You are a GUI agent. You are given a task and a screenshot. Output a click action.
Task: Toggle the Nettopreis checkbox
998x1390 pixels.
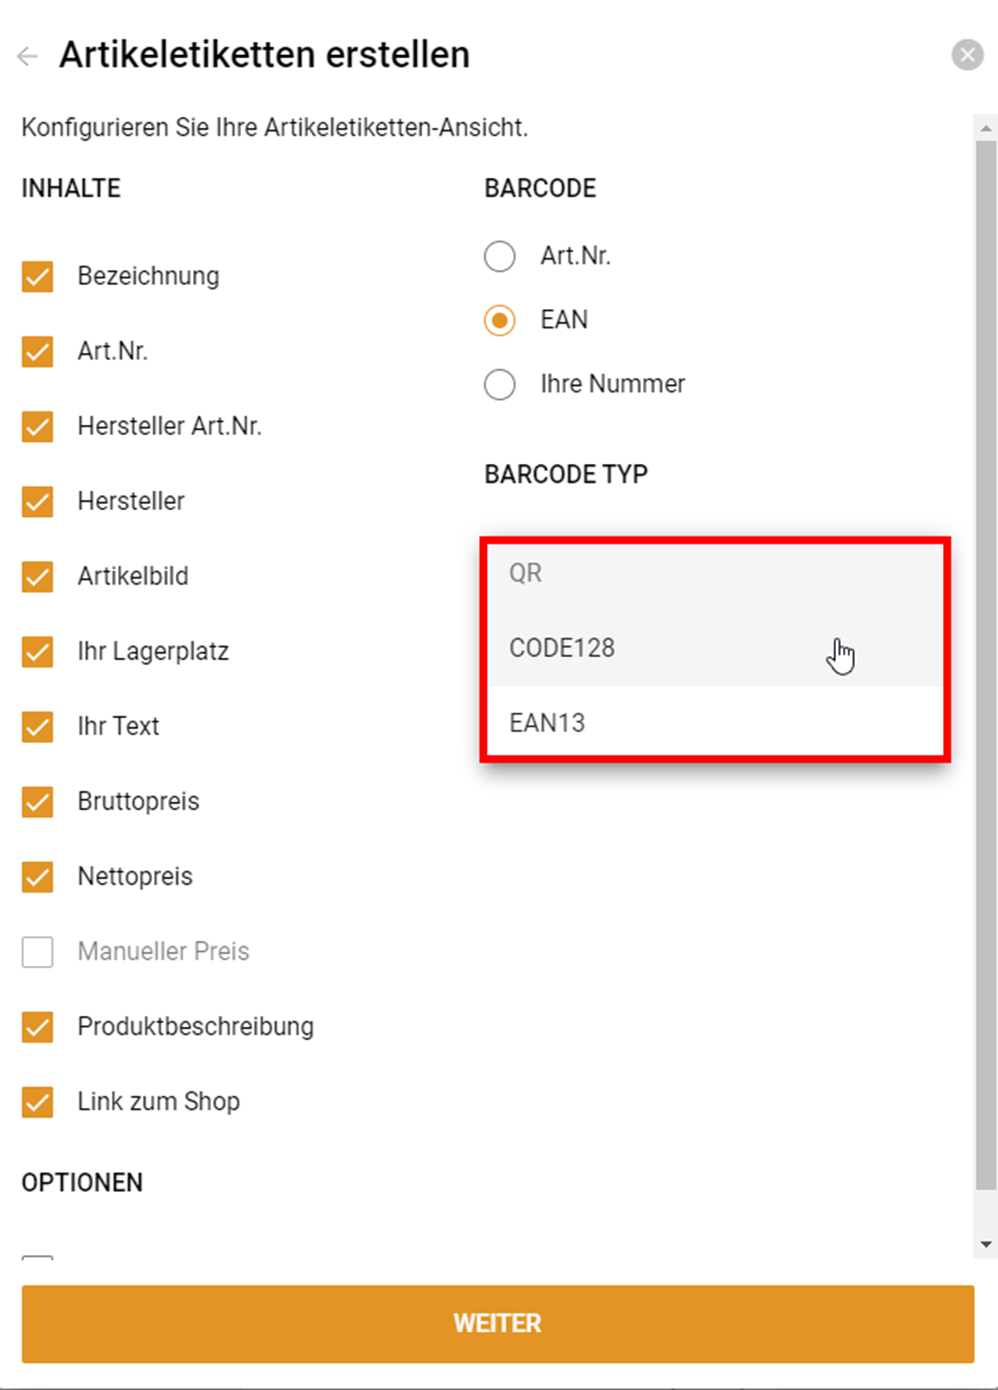tap(38, 877)
